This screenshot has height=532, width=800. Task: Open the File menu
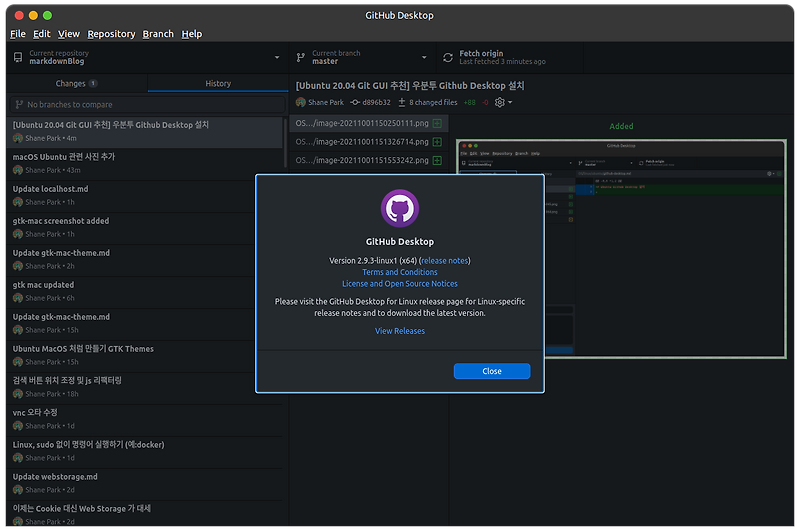18,34
